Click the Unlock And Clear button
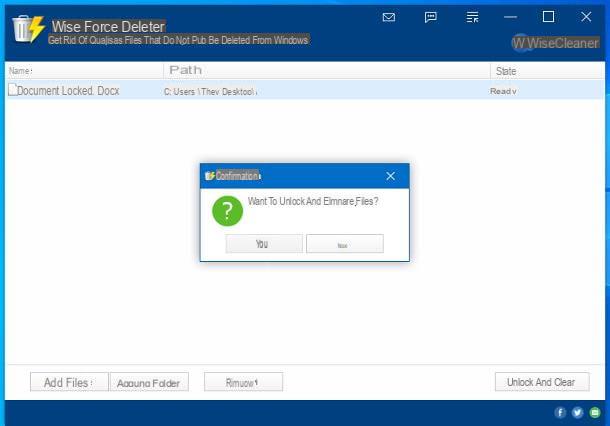Screen dimensions: 610x426 coord(542,382)
